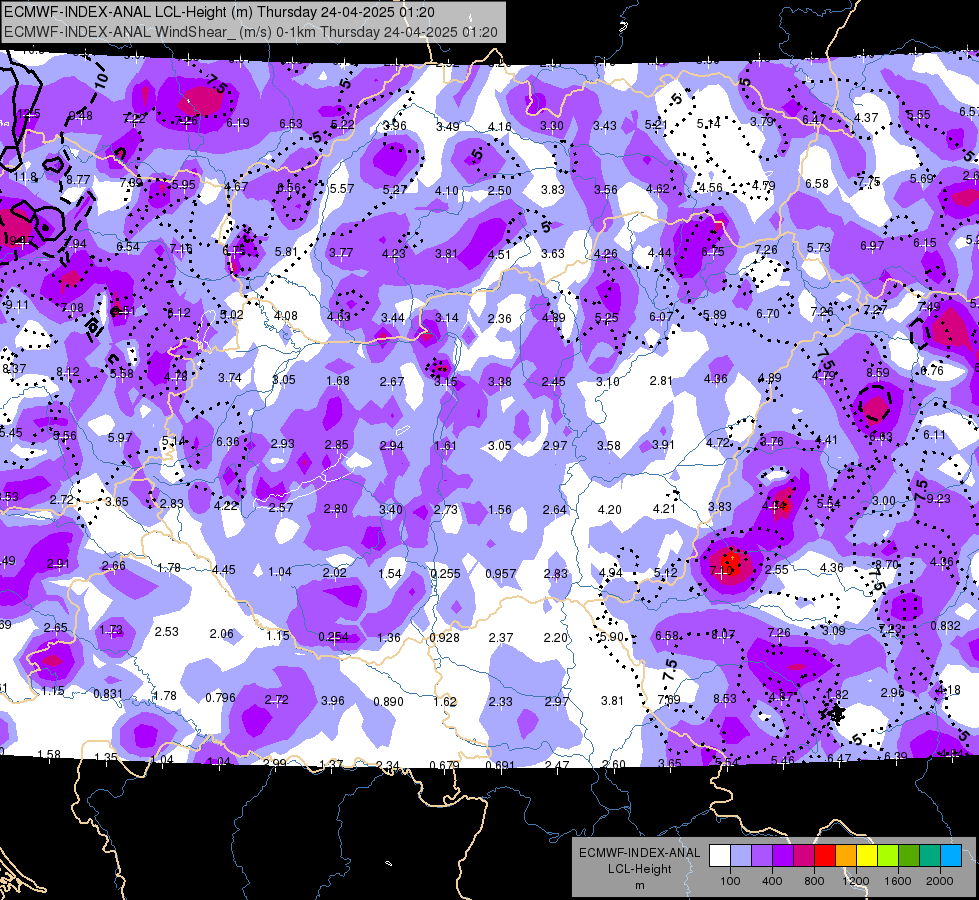Click the WindShear 0-1km title line

coord(251,32)
